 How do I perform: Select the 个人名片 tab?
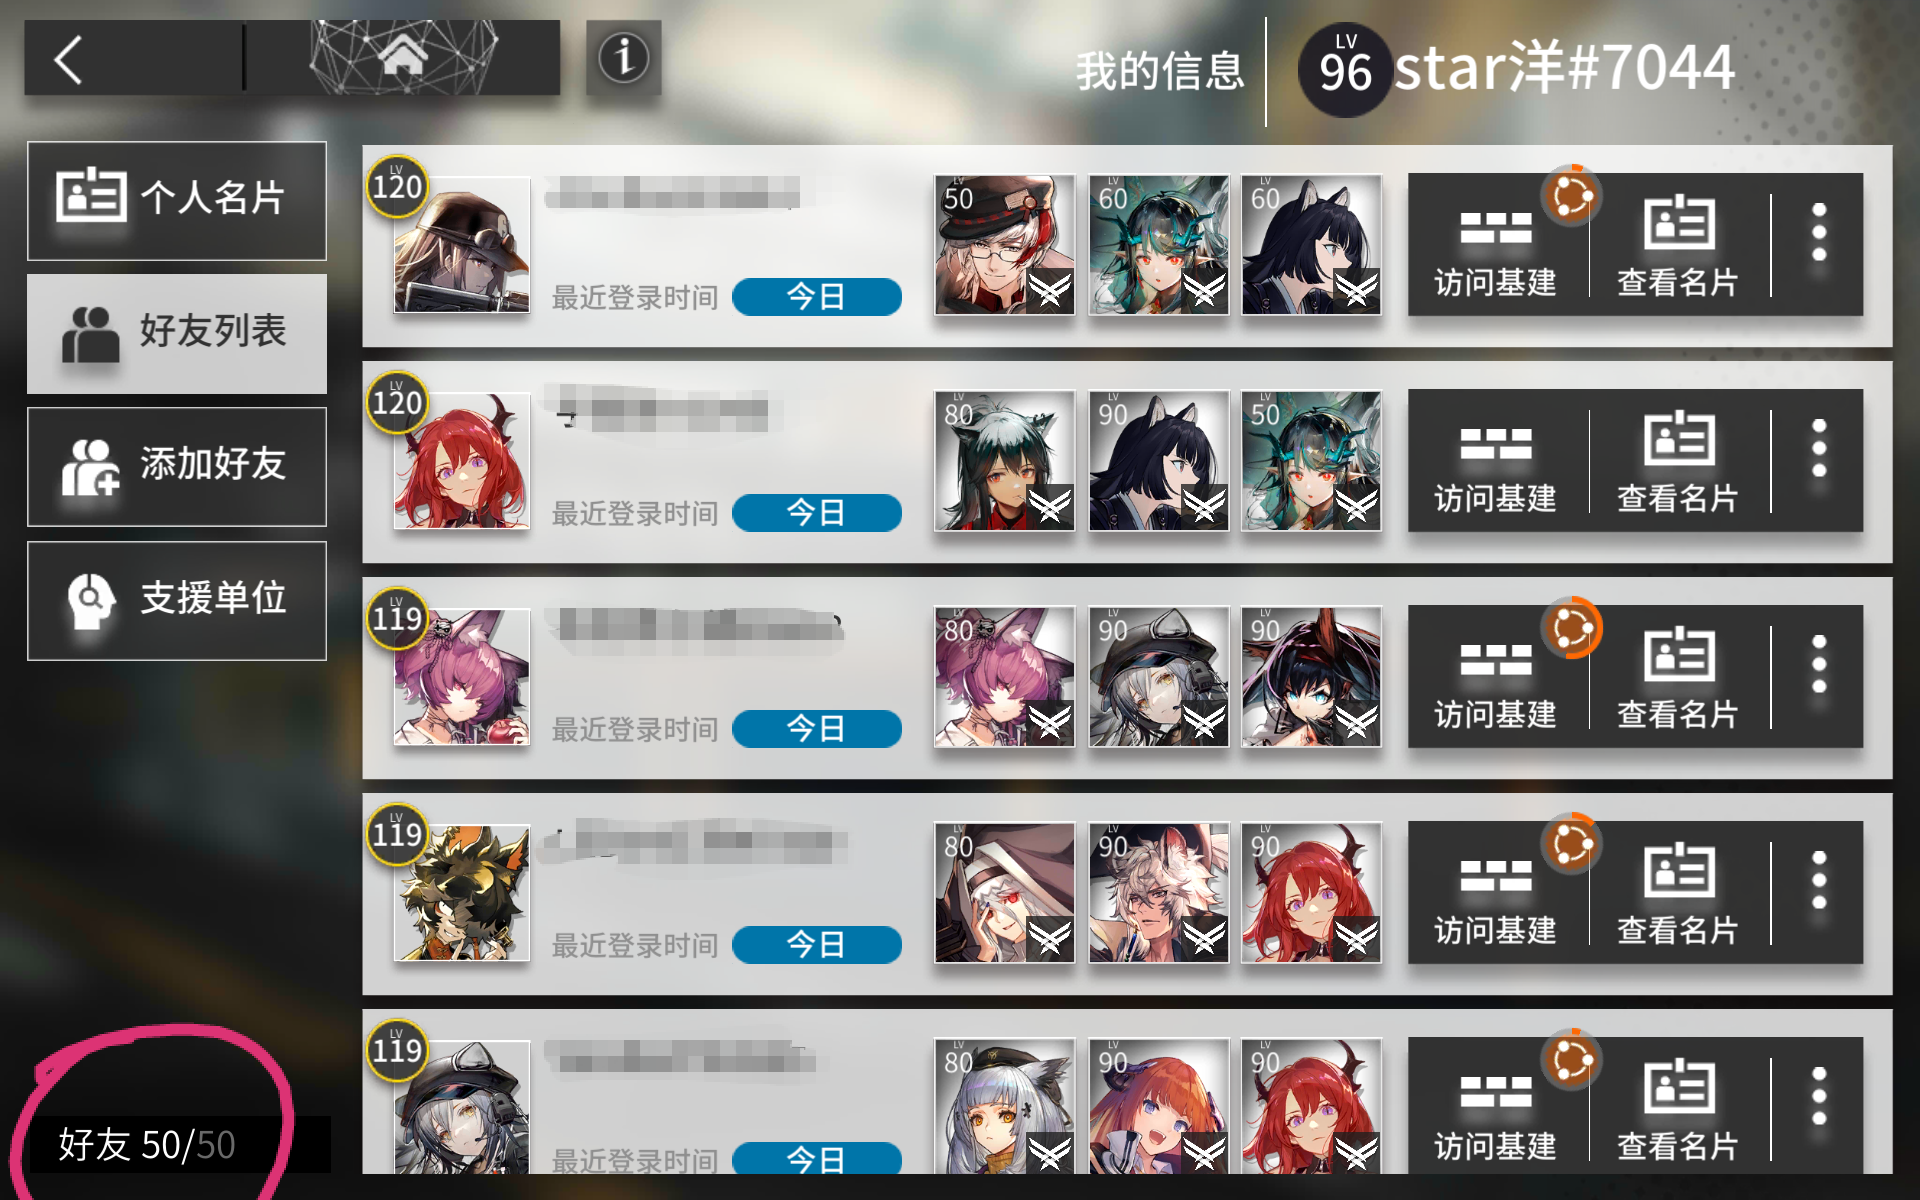point(177,200)
